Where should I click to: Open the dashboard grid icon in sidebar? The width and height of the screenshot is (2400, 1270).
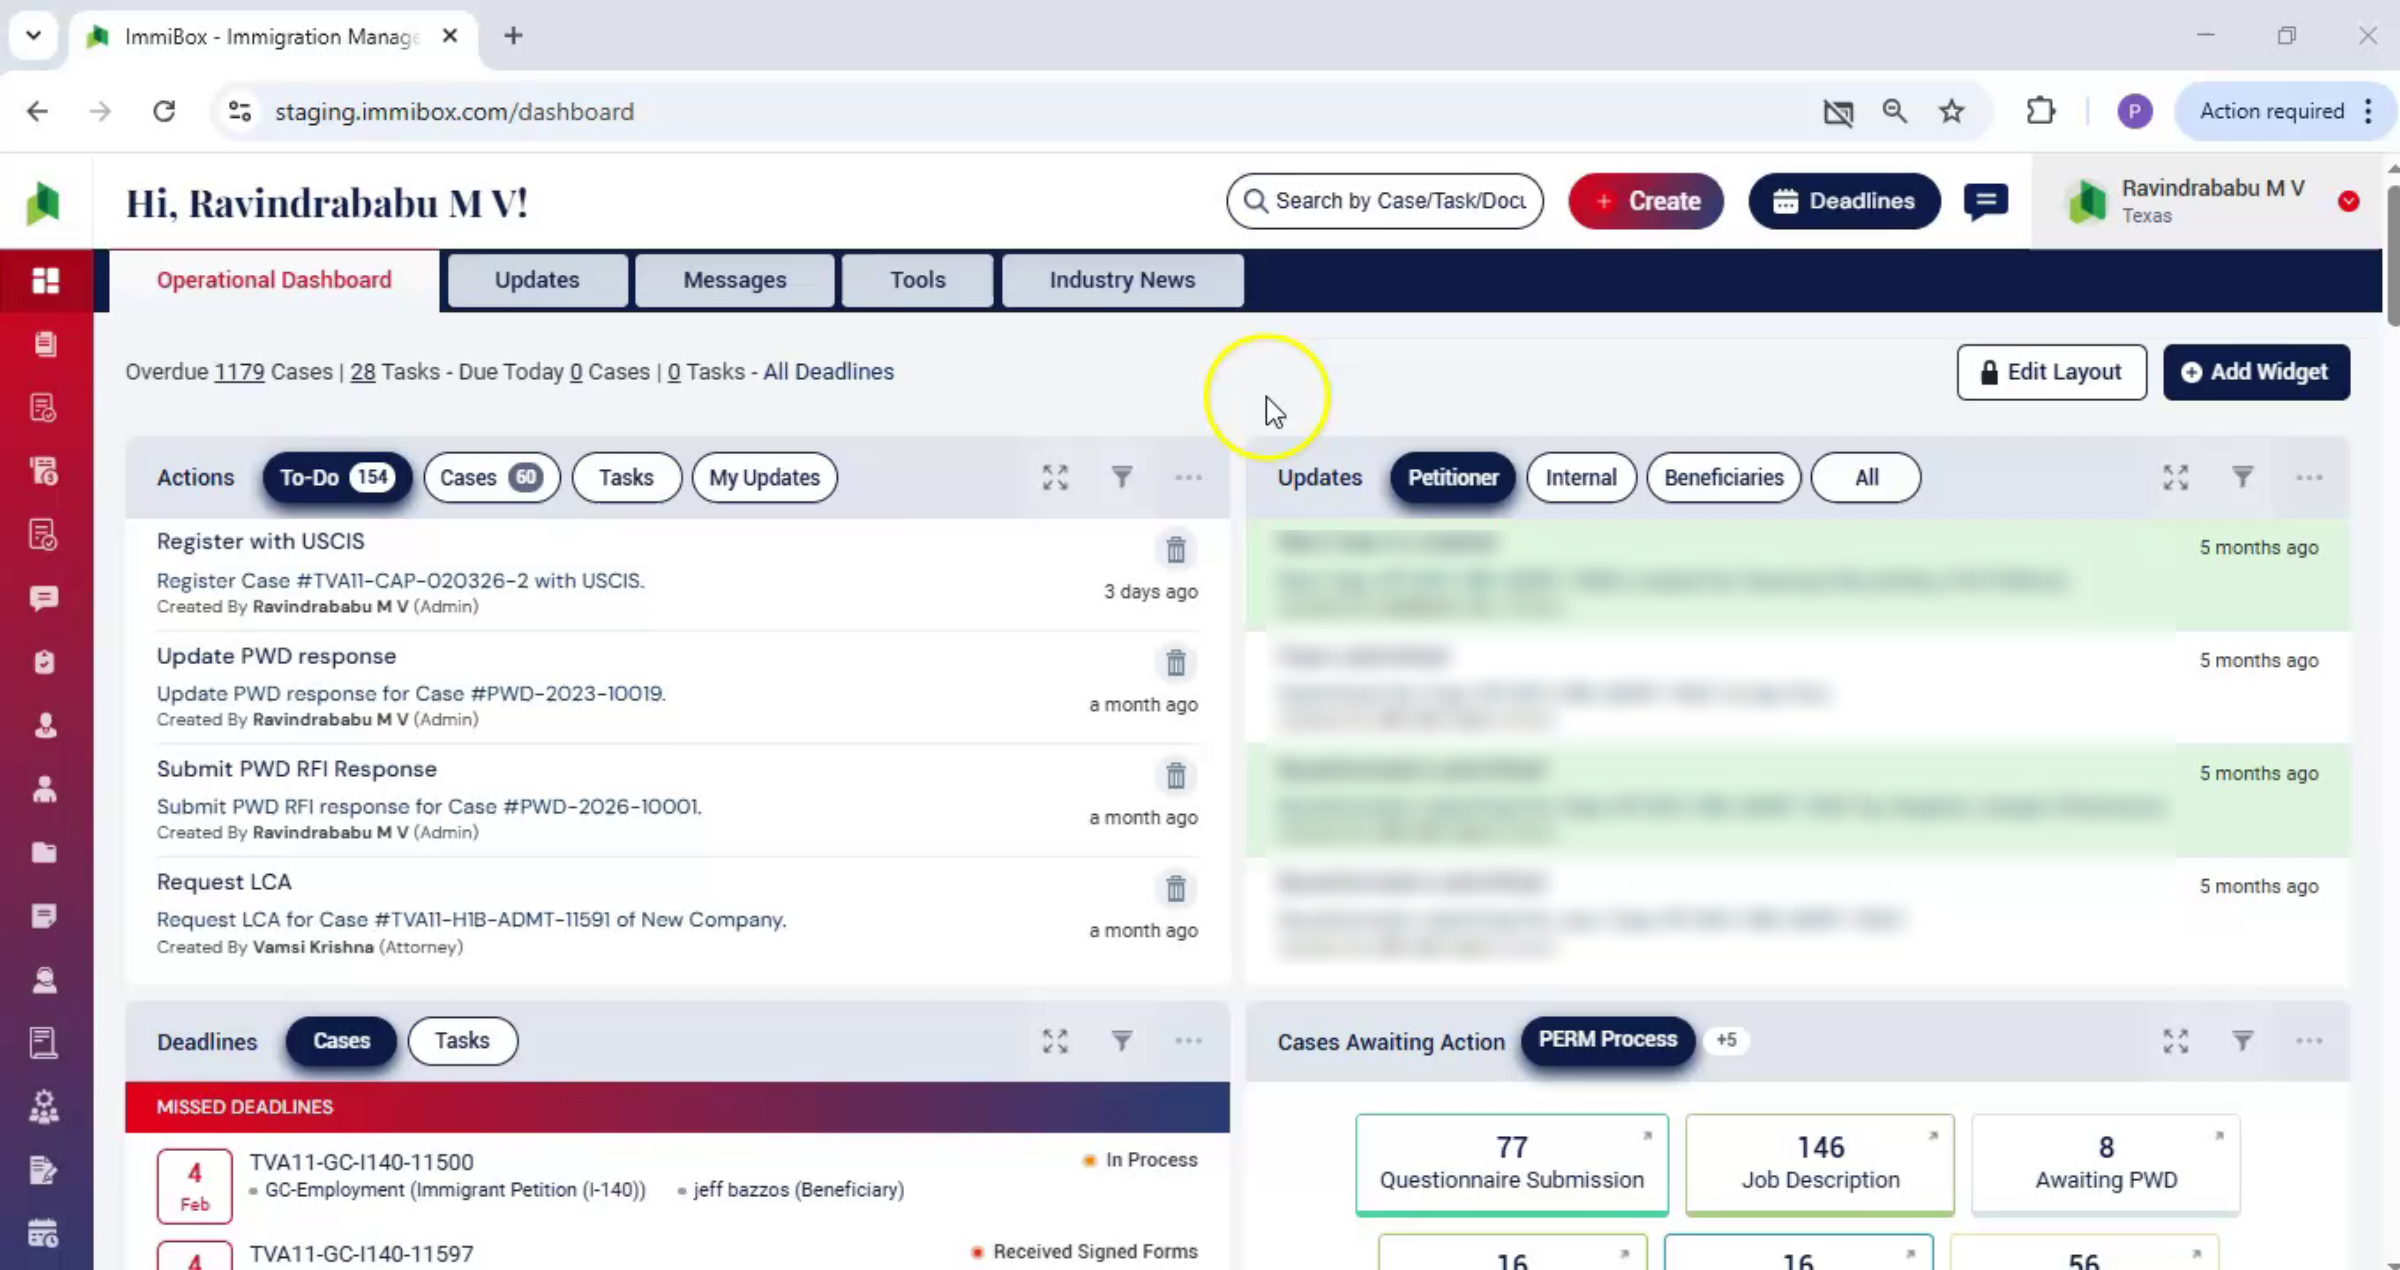point(45,281)
